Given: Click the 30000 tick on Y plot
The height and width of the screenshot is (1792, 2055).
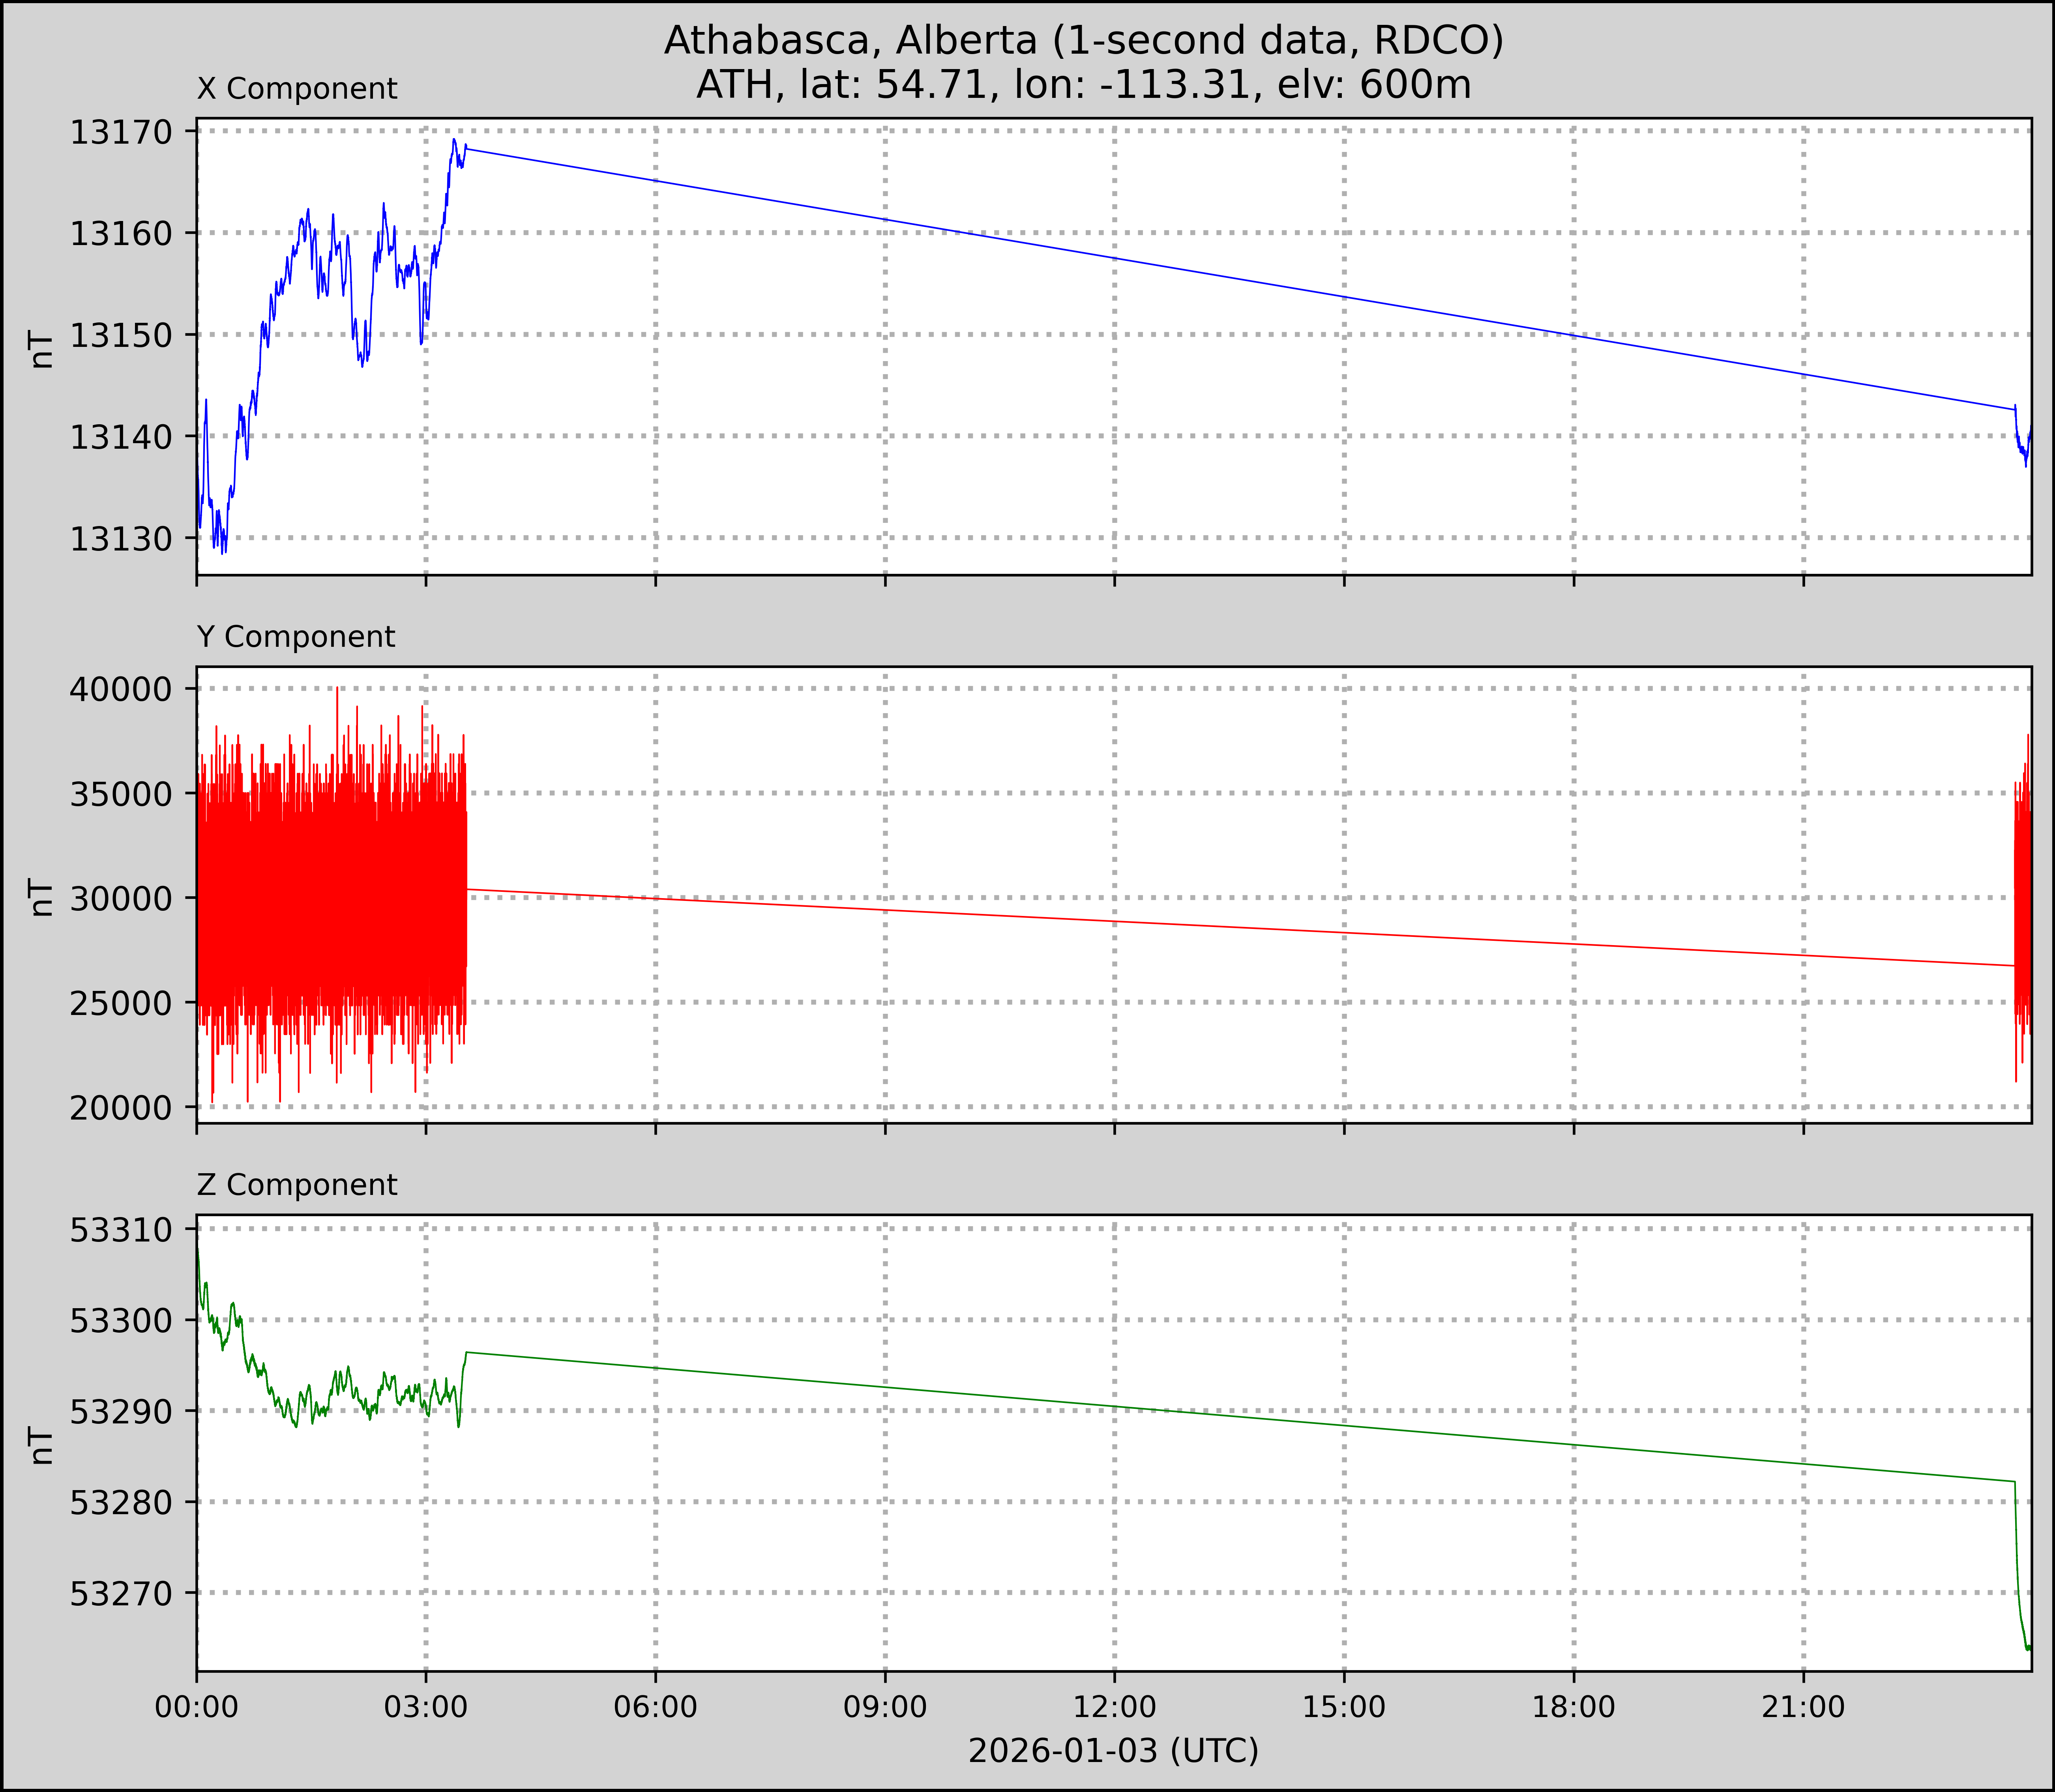Looking at the screenshot, I should tap(120, 898).
